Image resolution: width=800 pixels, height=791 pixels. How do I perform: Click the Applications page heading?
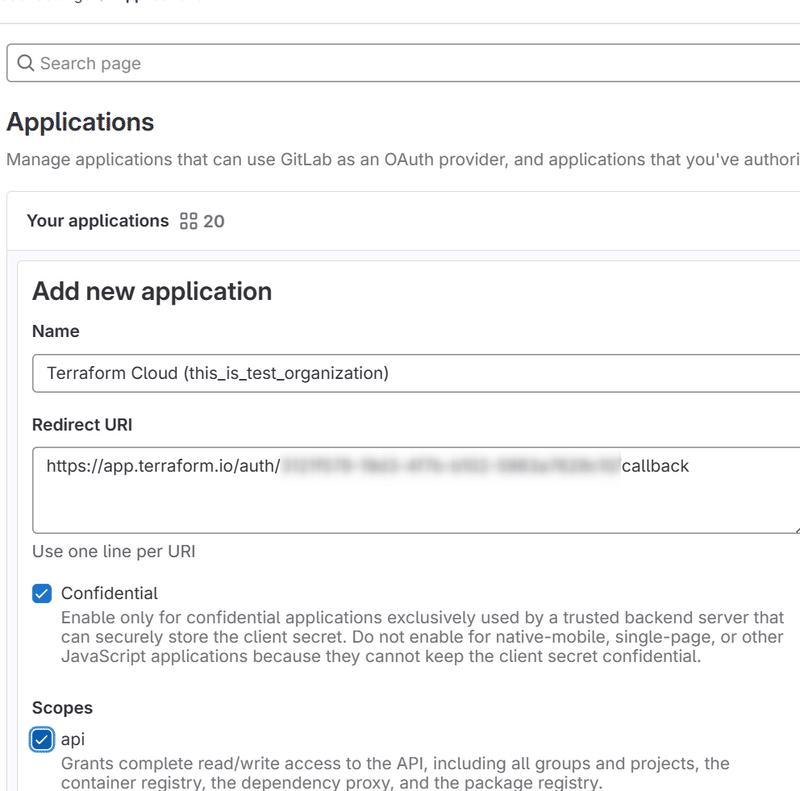click(x=80, y=122)
